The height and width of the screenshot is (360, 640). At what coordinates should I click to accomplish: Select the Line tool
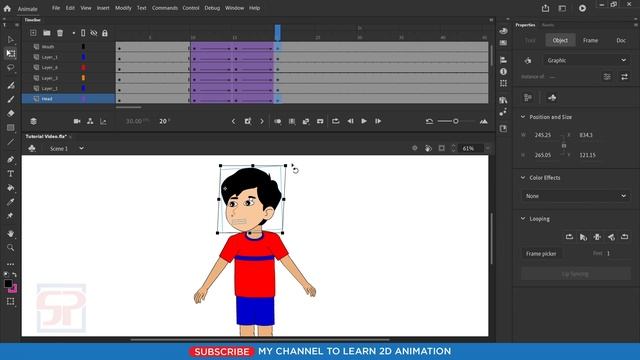click(x=11, y=142)
